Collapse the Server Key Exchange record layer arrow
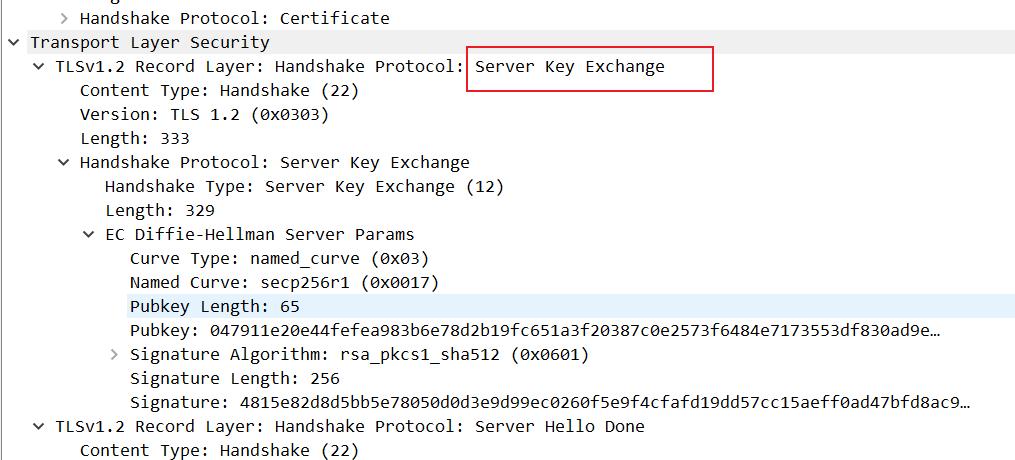 click(38, 66)
